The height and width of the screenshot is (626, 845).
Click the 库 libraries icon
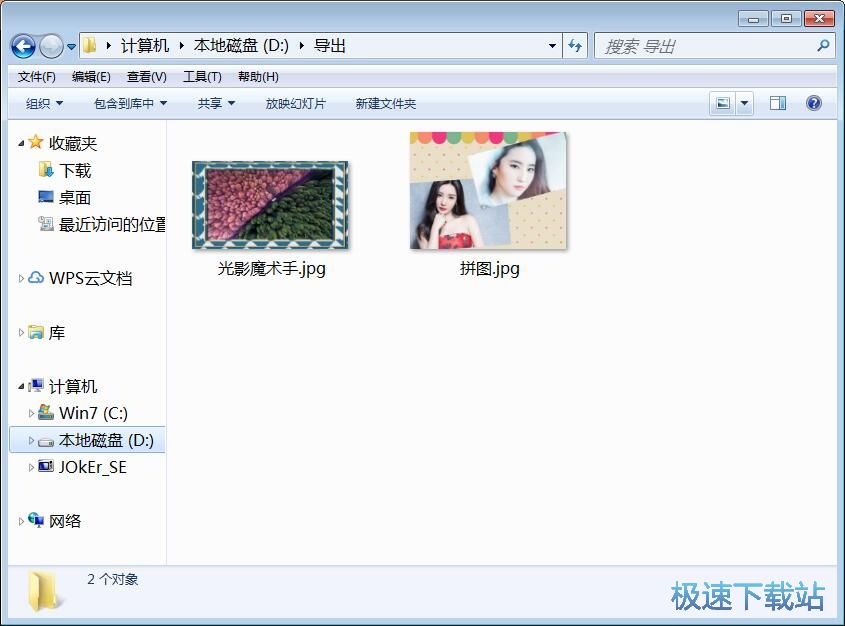click(36, 332)
